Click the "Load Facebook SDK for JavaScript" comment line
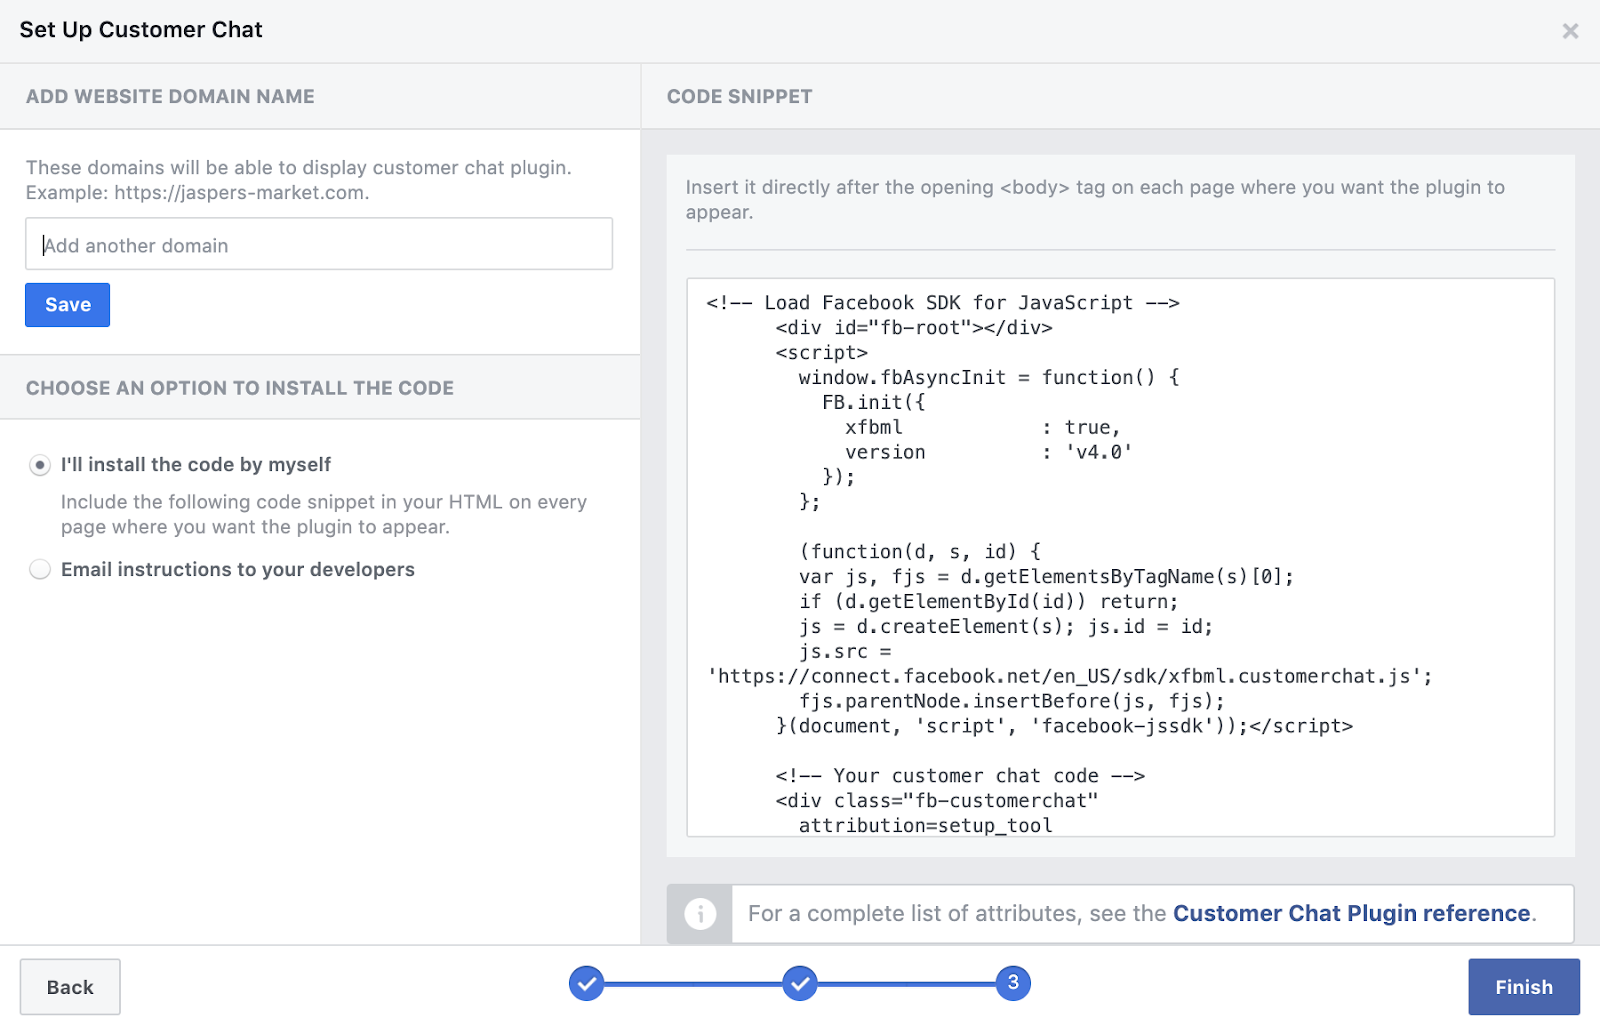 [x=943, y=303]
